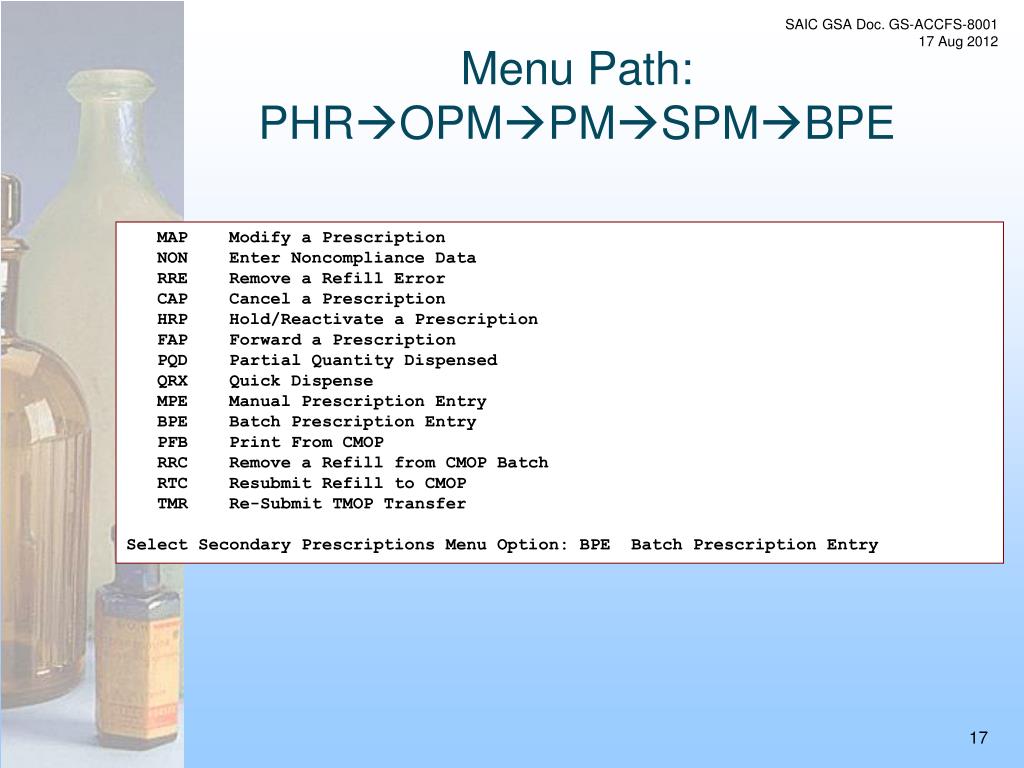Click SAIC GSA Doc. GS-ACCFS-8001 header text
Screen dimensions: 1024x768
coord(891,25)
